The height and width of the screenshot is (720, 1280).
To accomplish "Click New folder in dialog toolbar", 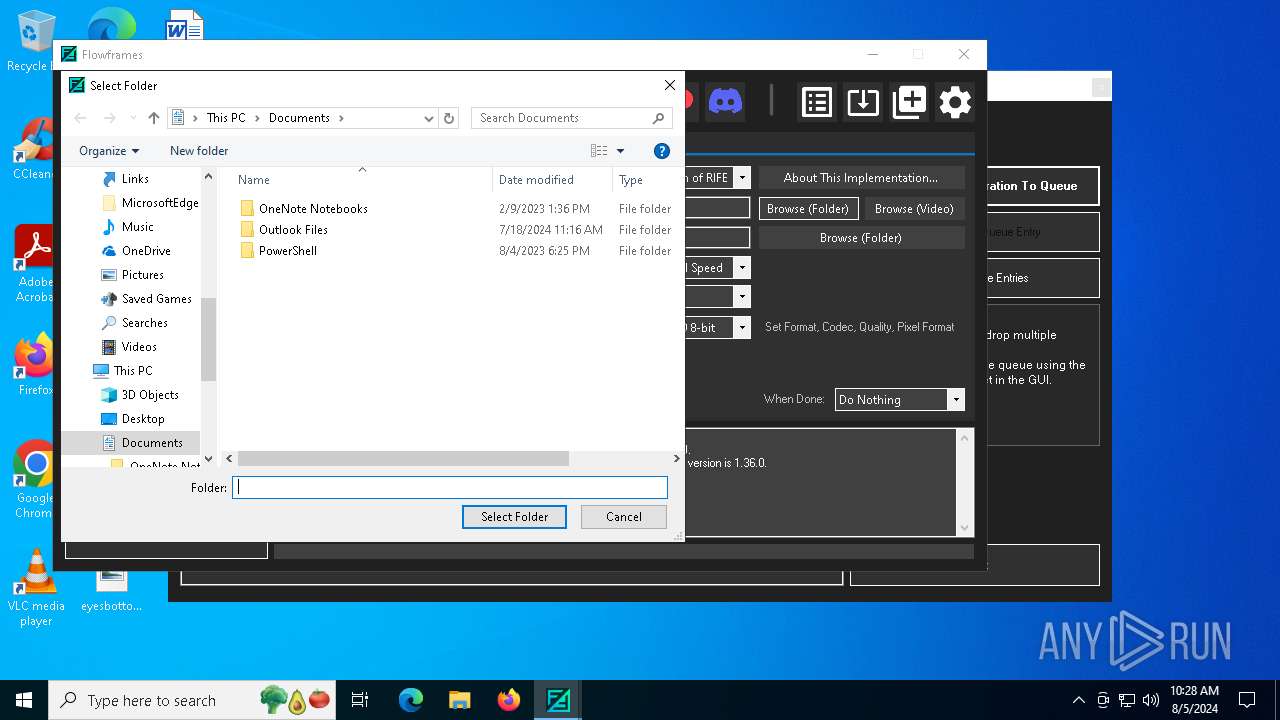I will click(x=199, y=151).
